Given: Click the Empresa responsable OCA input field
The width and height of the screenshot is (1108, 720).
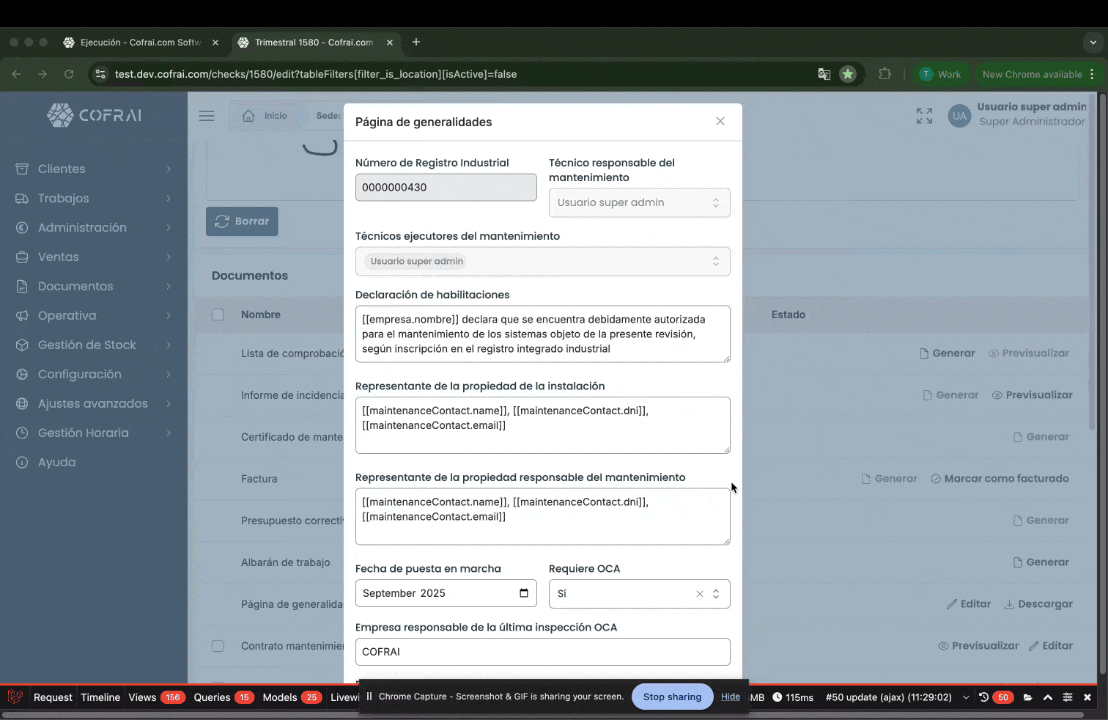Looking at the screenshot, I should (542, 652).
